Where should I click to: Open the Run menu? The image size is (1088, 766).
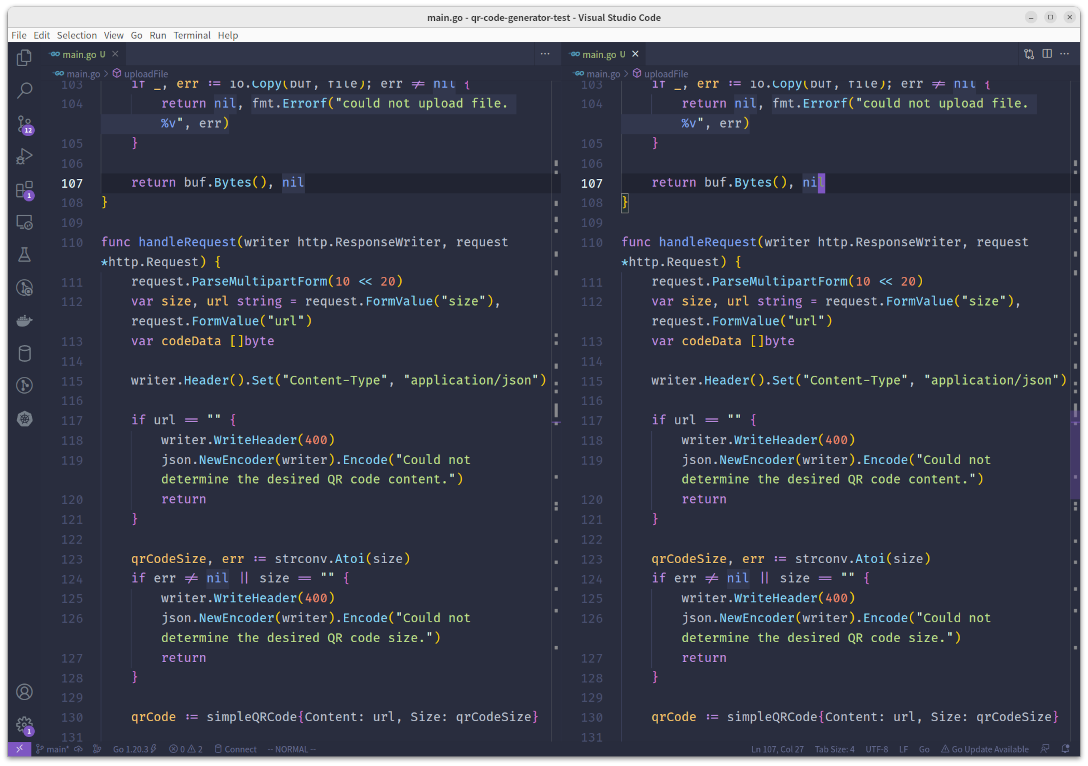click(x=158, y=35)
